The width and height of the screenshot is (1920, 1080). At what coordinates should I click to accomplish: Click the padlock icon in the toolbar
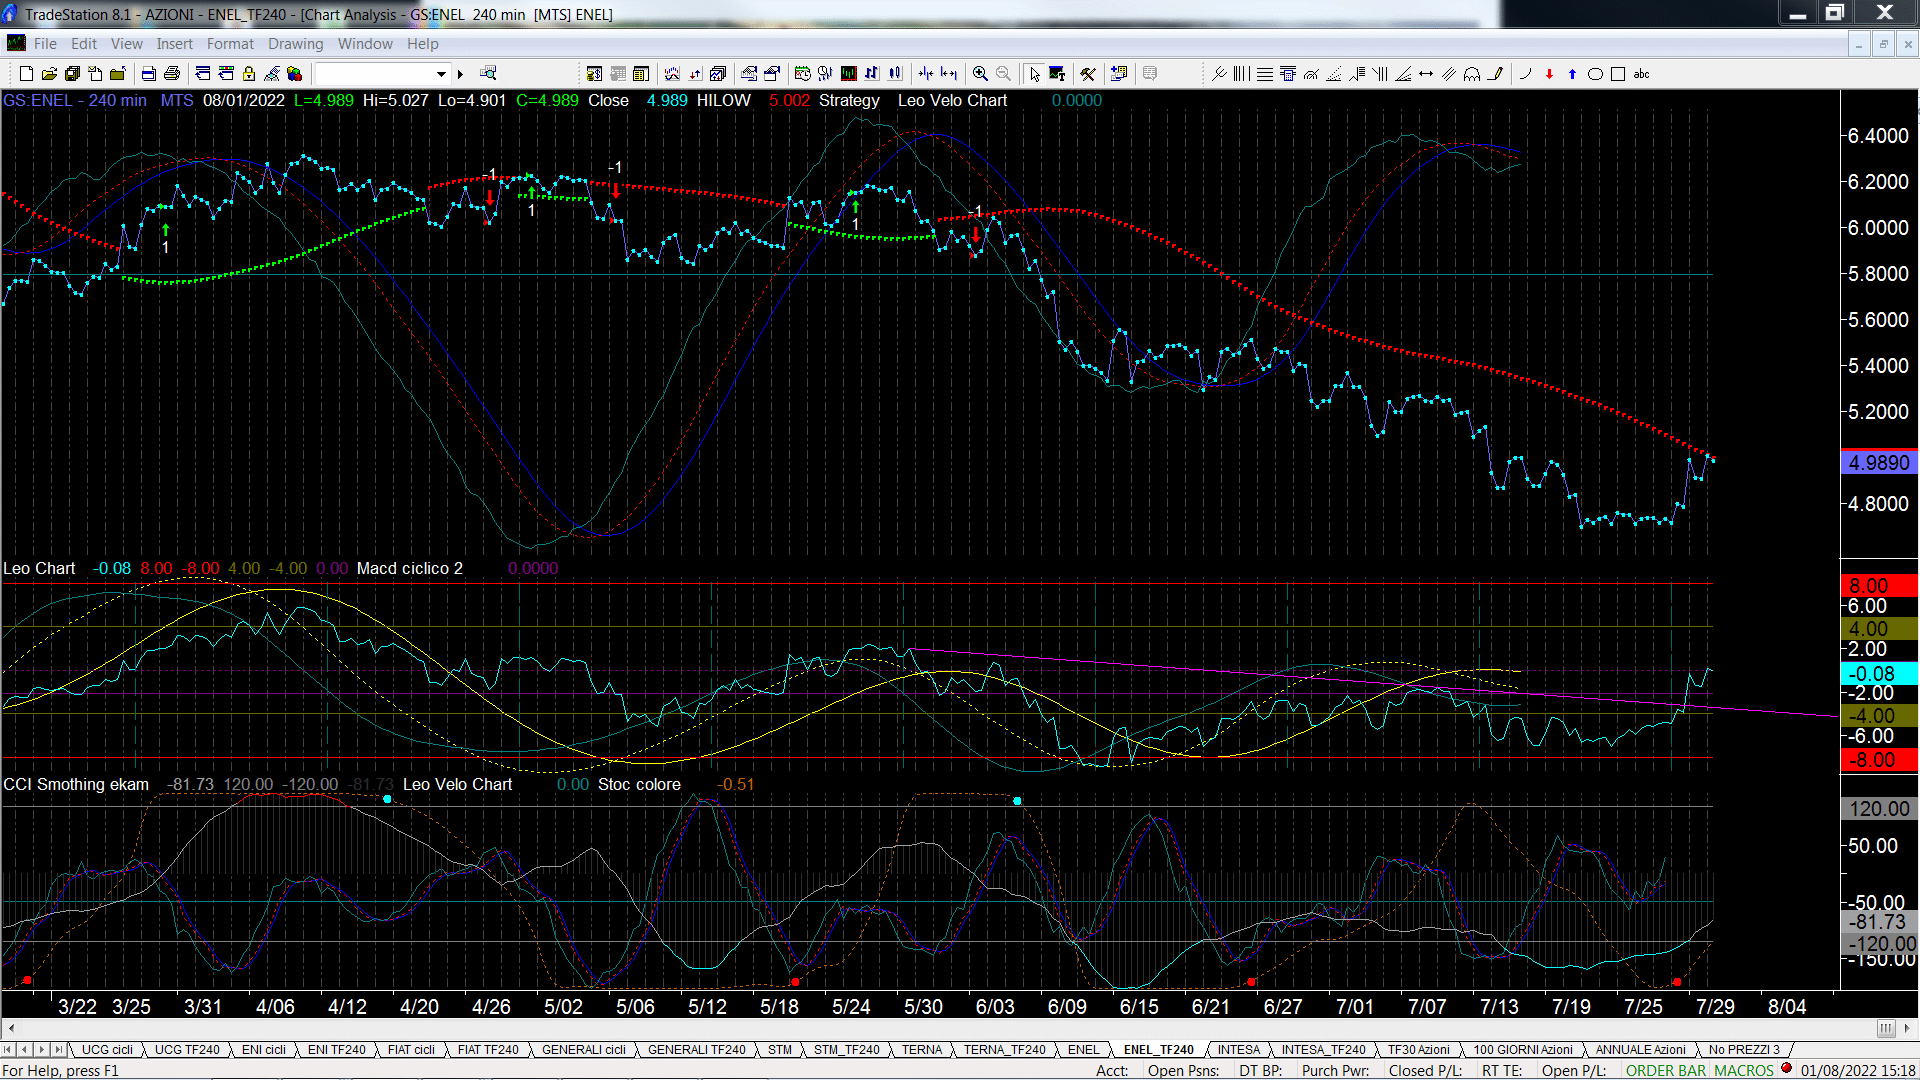pyautogui.click(x=249, y=73)
